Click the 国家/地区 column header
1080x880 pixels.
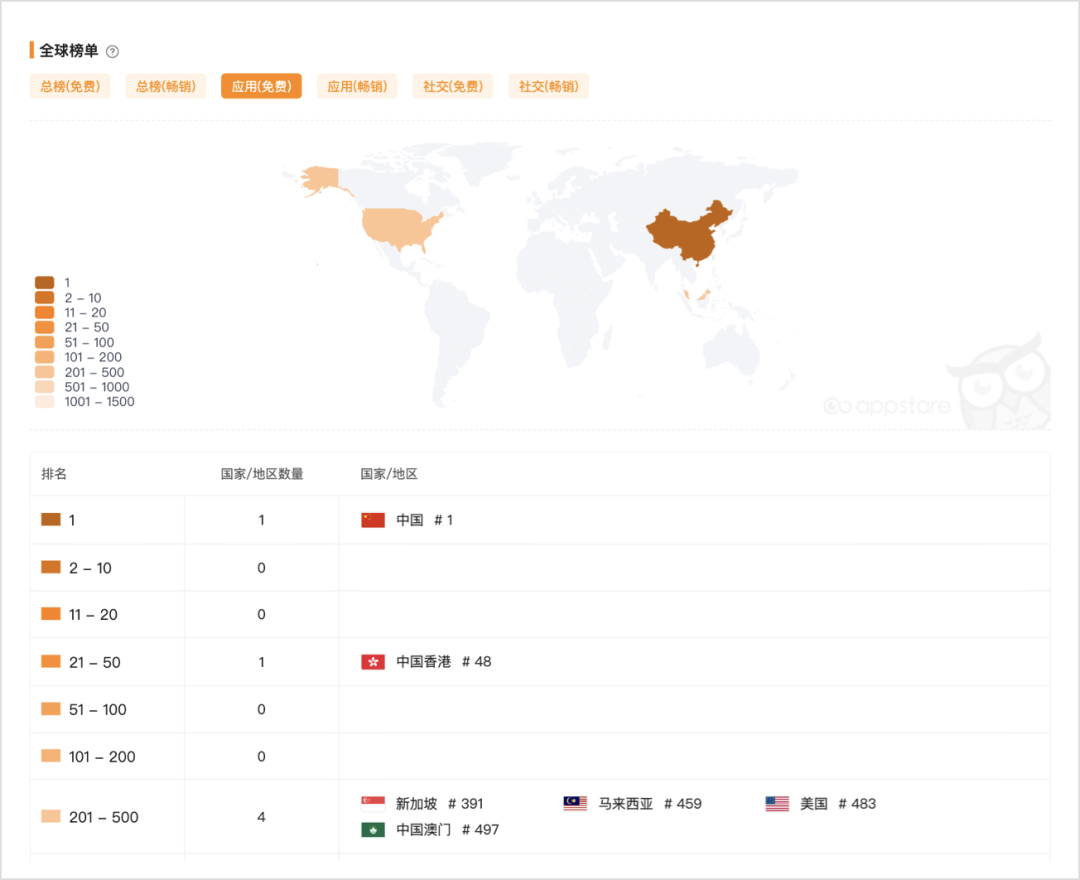click(x=388, y=474)
